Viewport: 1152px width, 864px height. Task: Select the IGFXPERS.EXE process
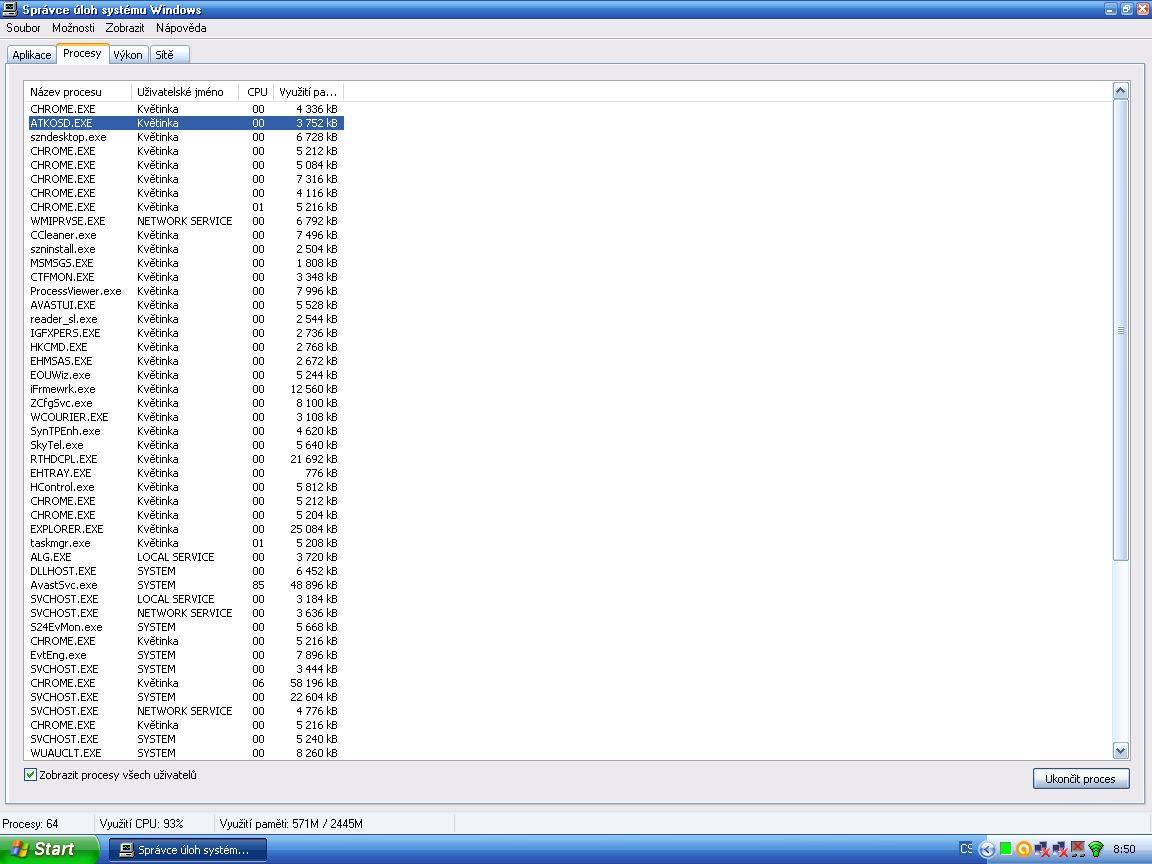186,333
